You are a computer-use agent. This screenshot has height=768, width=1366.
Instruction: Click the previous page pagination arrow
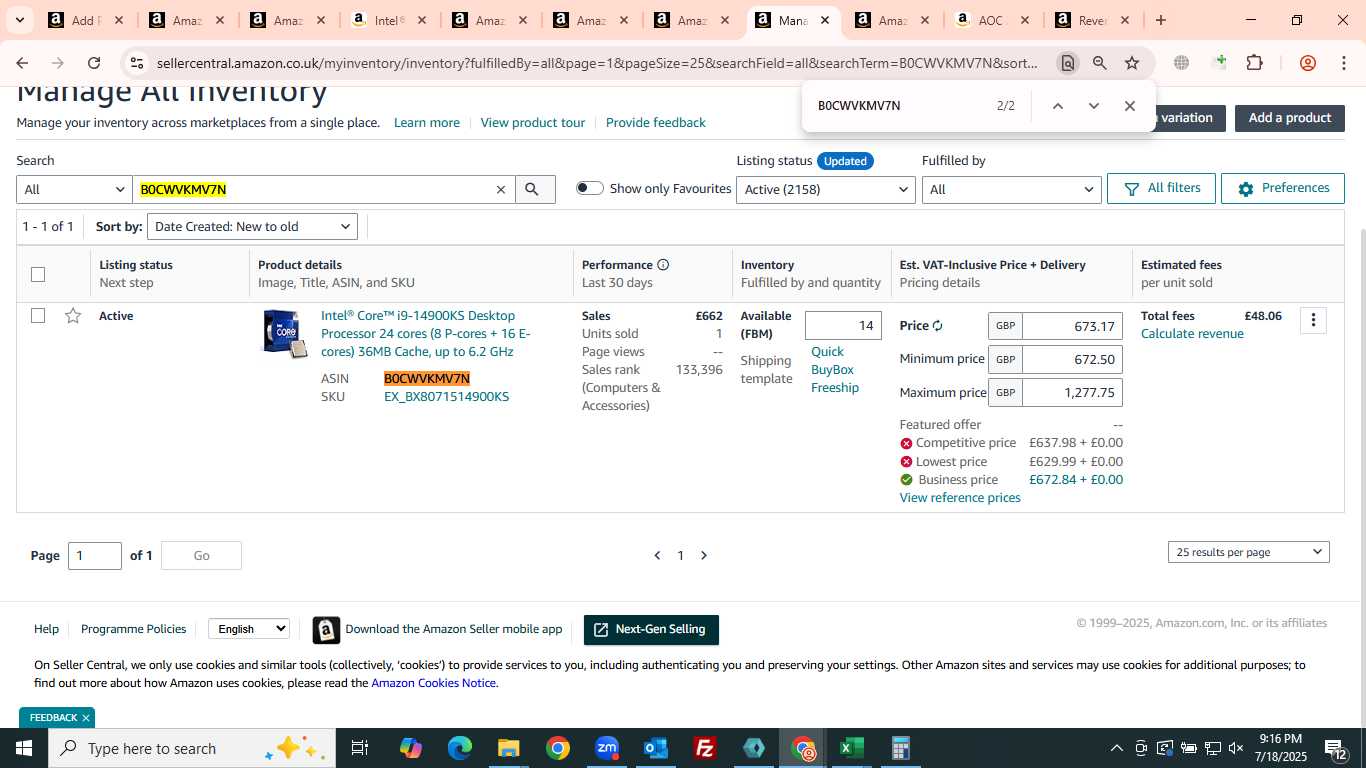click(657, 556)
